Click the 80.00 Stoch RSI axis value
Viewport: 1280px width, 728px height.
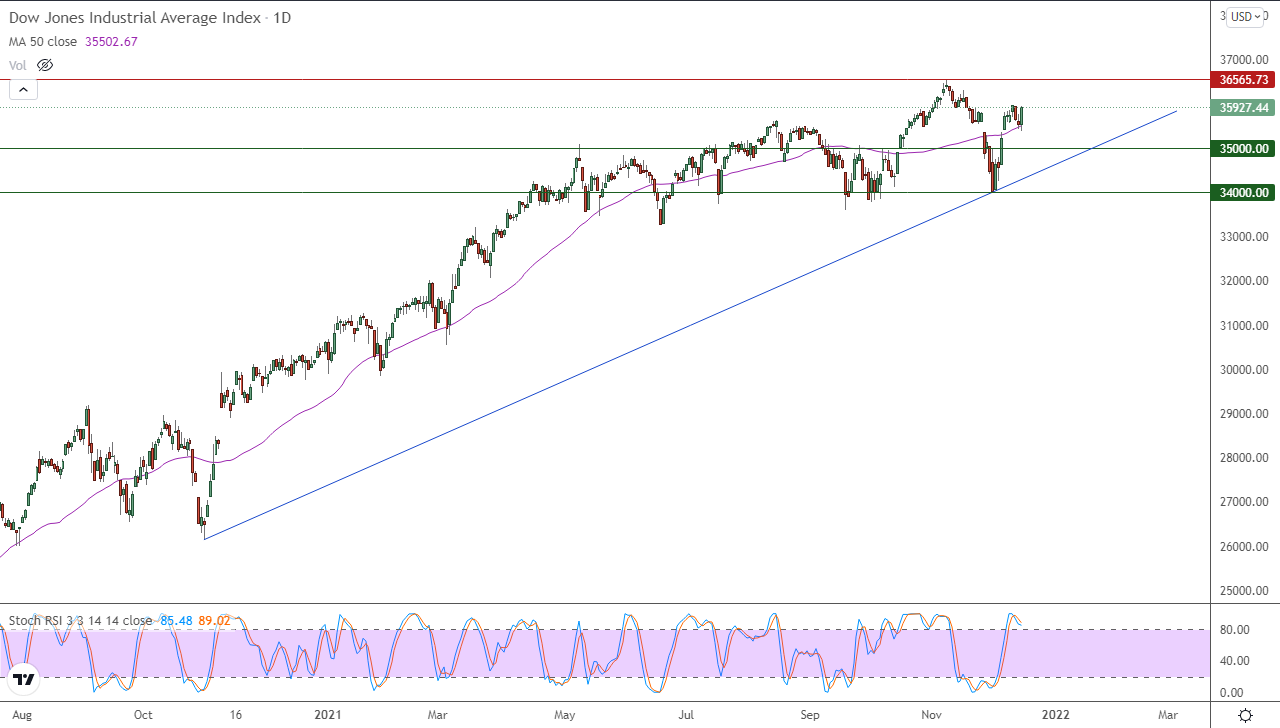pyautogui.click(x=1234, y=630)
